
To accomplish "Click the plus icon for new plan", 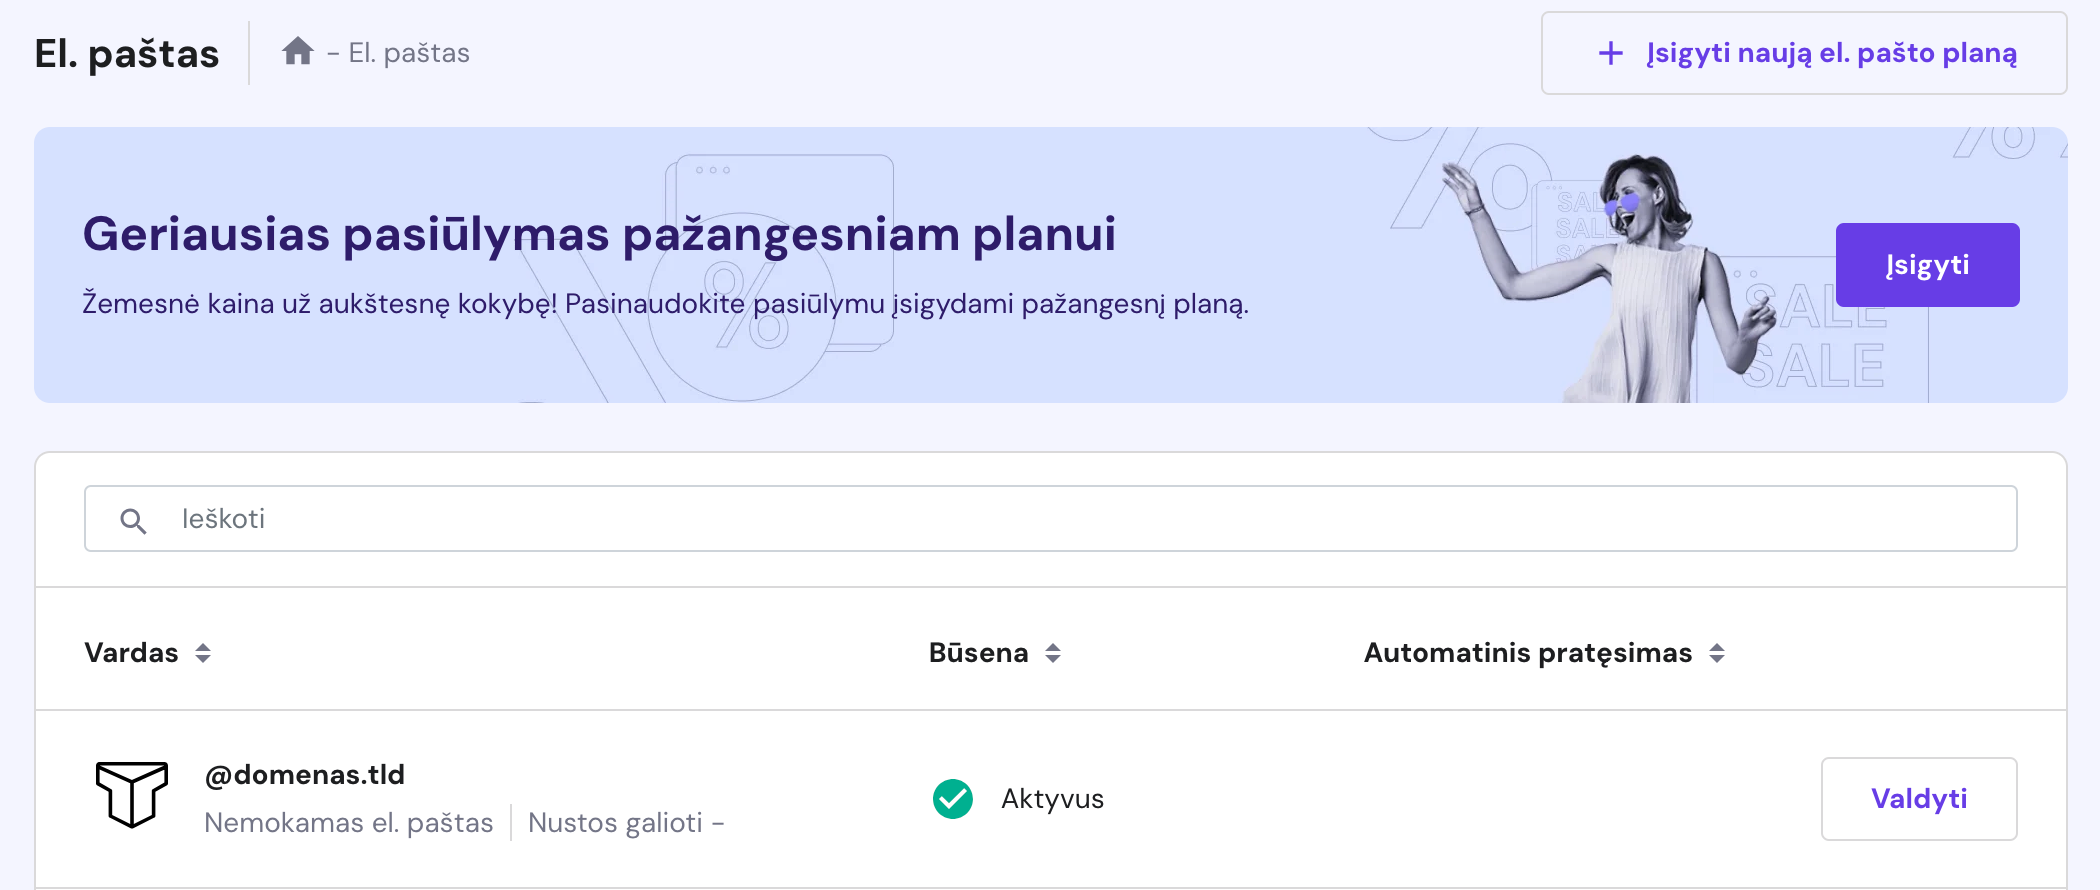I will (1610, 53).
